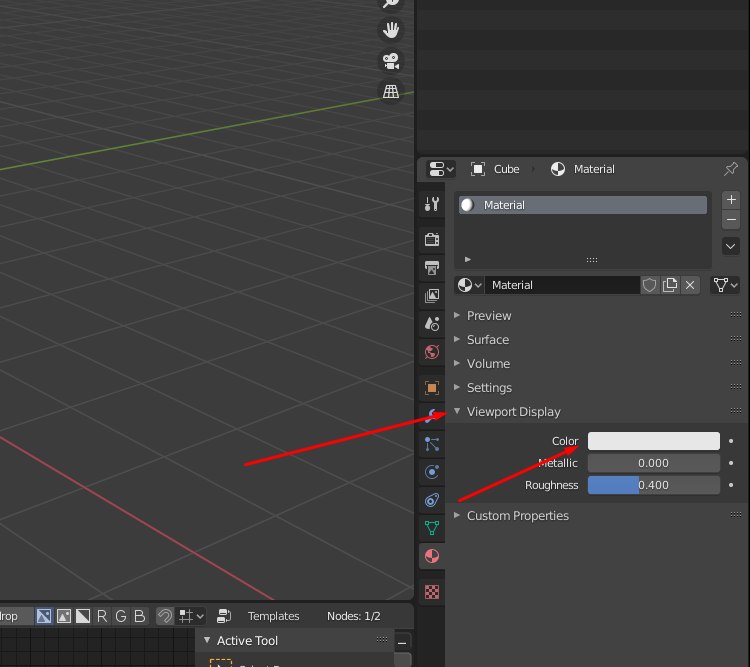The image size is (750, 667).
Task: Open the Output properties tab
Action: (x=432, y=267)
